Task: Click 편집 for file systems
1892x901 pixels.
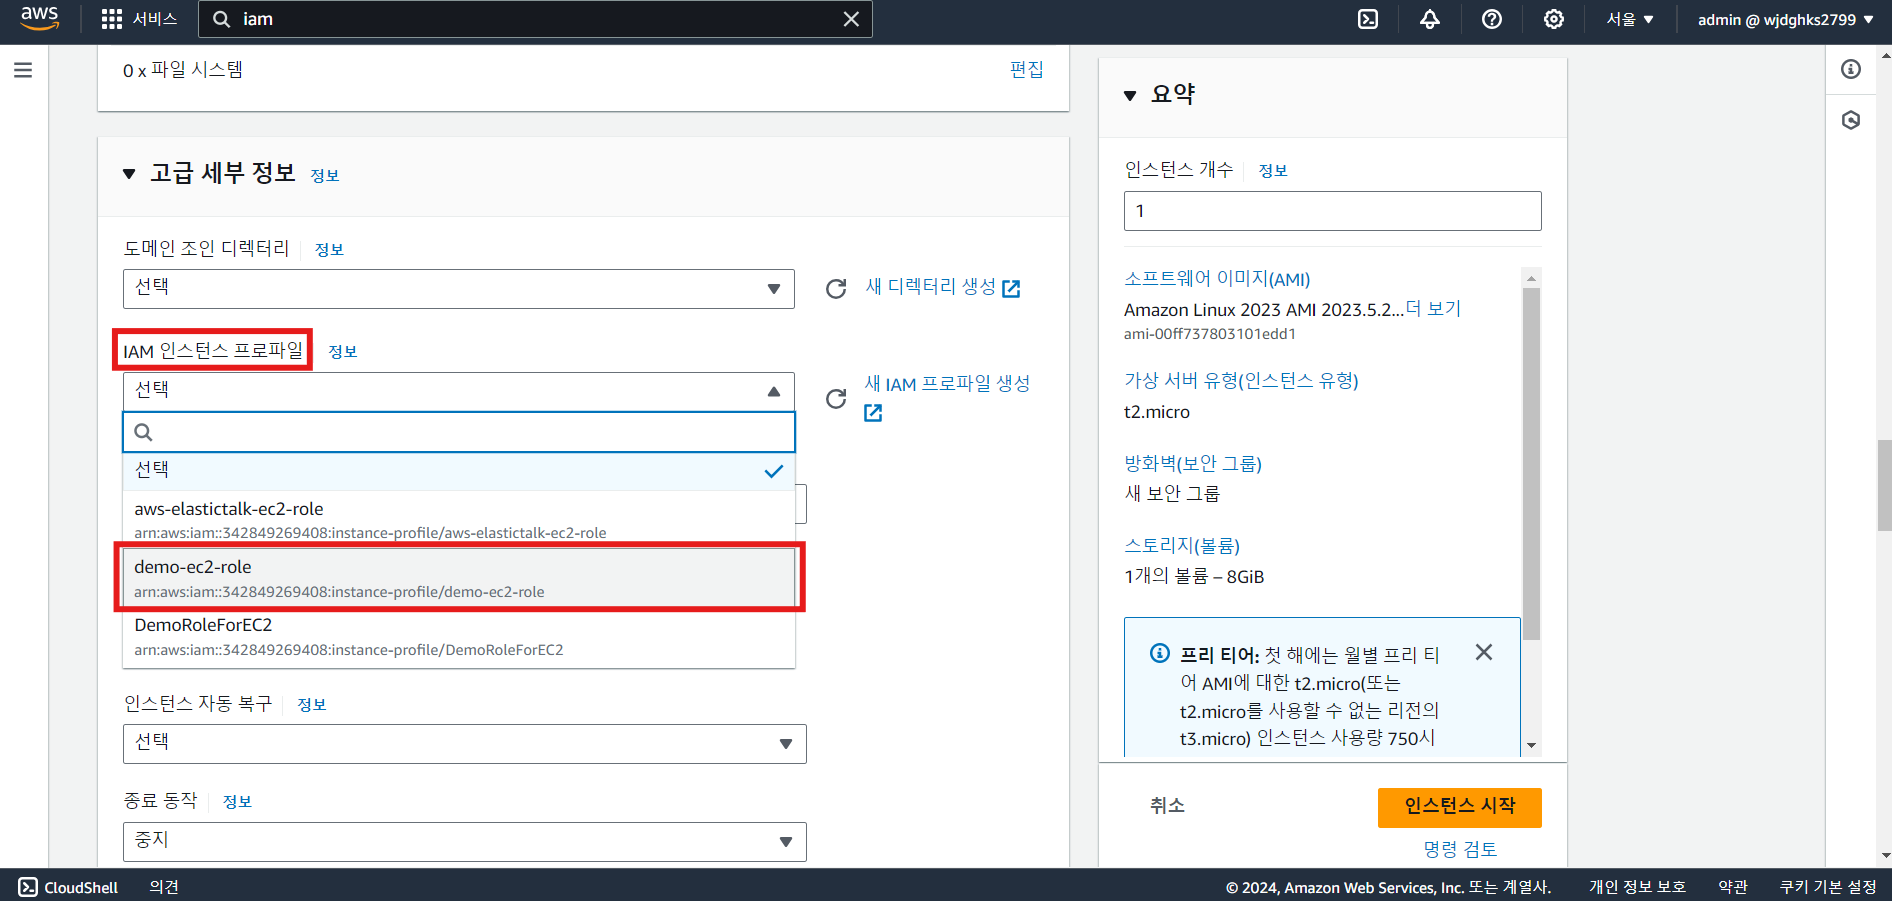Action: point(1026,69)
